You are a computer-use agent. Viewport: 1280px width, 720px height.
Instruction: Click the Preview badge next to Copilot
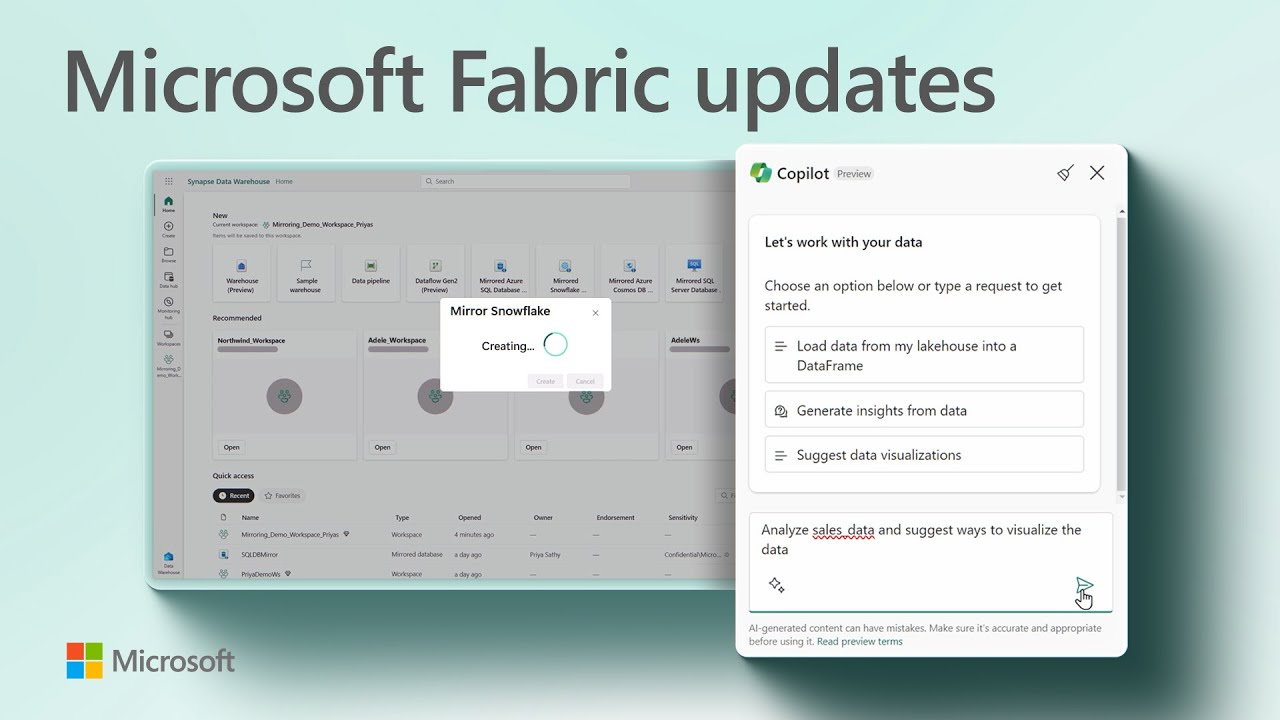click(x=854, y=174)
